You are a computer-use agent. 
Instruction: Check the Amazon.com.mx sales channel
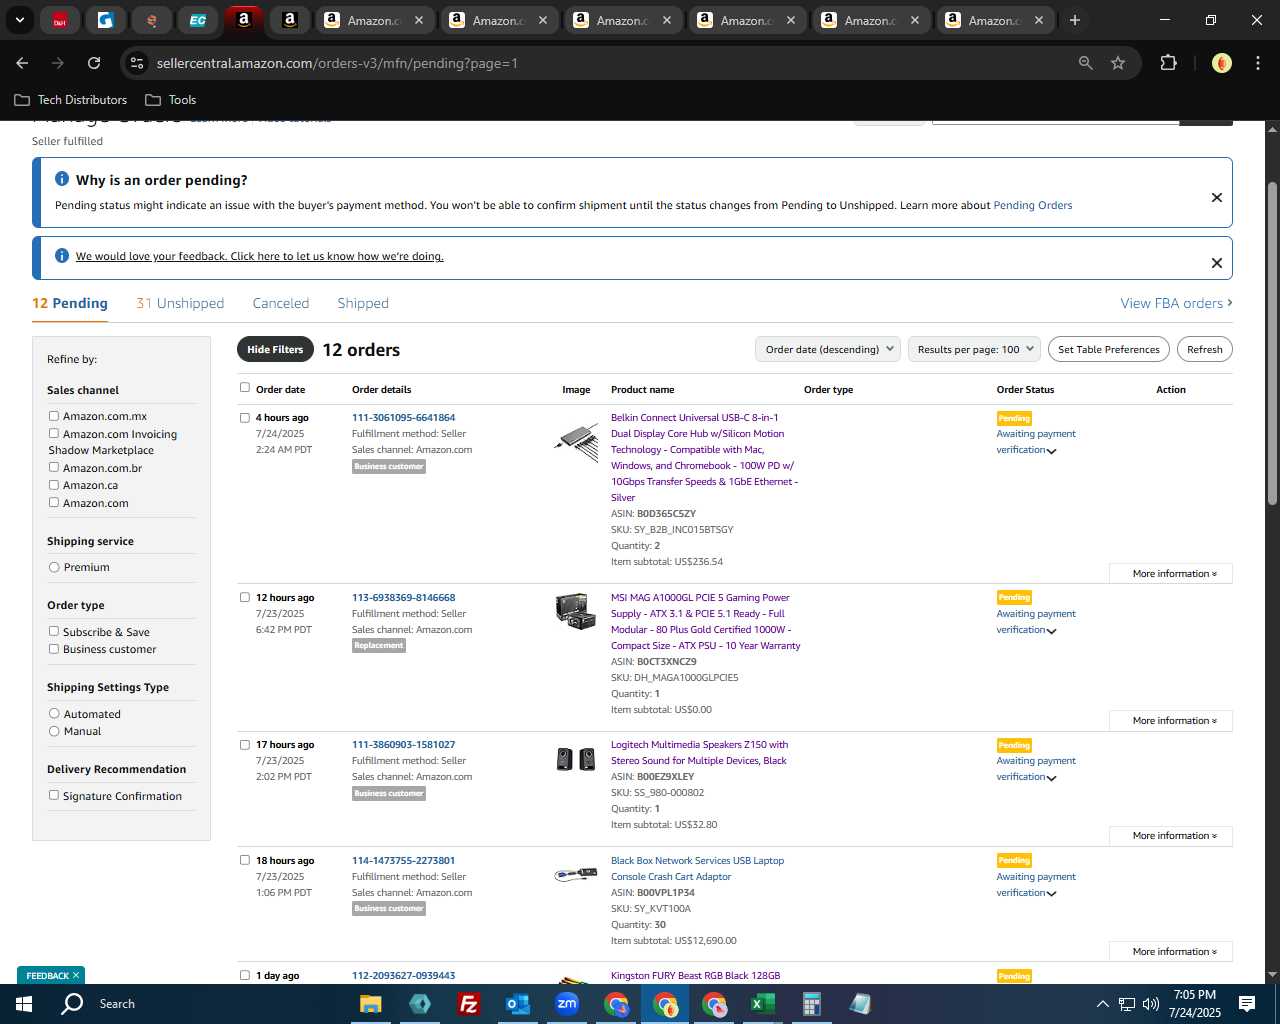click(x=54, y=416)
